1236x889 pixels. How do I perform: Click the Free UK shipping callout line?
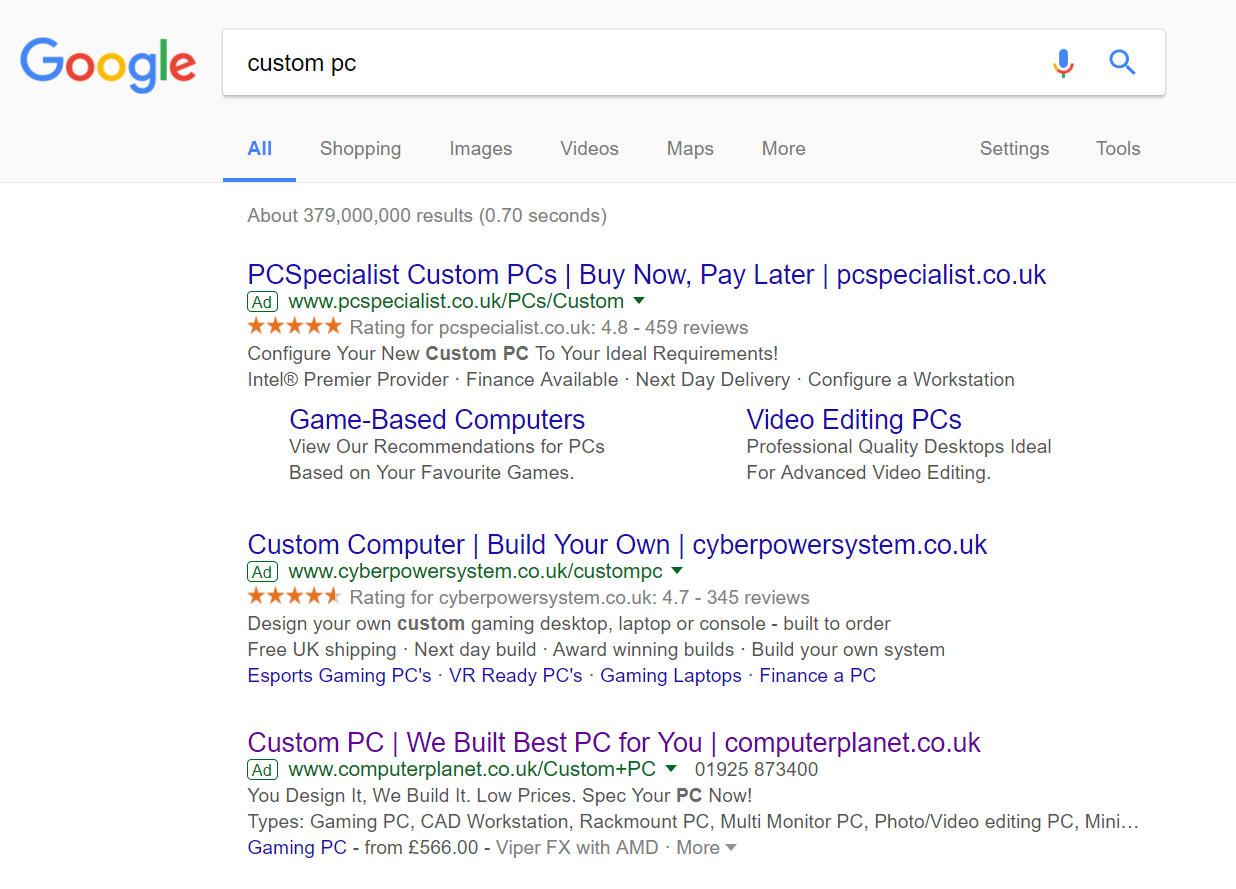(x=596, y=649)
